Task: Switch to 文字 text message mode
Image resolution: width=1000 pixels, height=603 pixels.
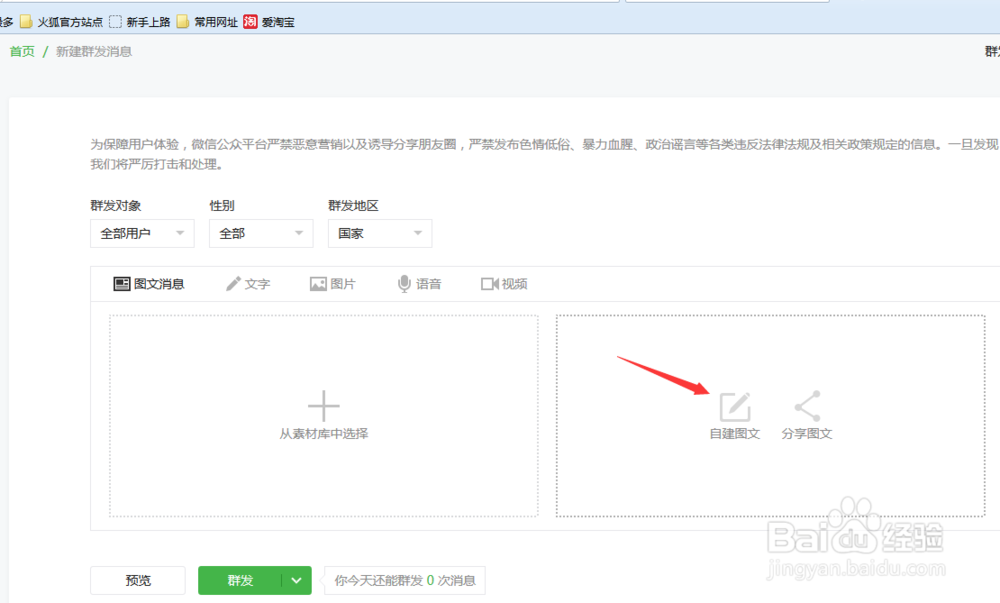Action: click(x=248, y=283)
